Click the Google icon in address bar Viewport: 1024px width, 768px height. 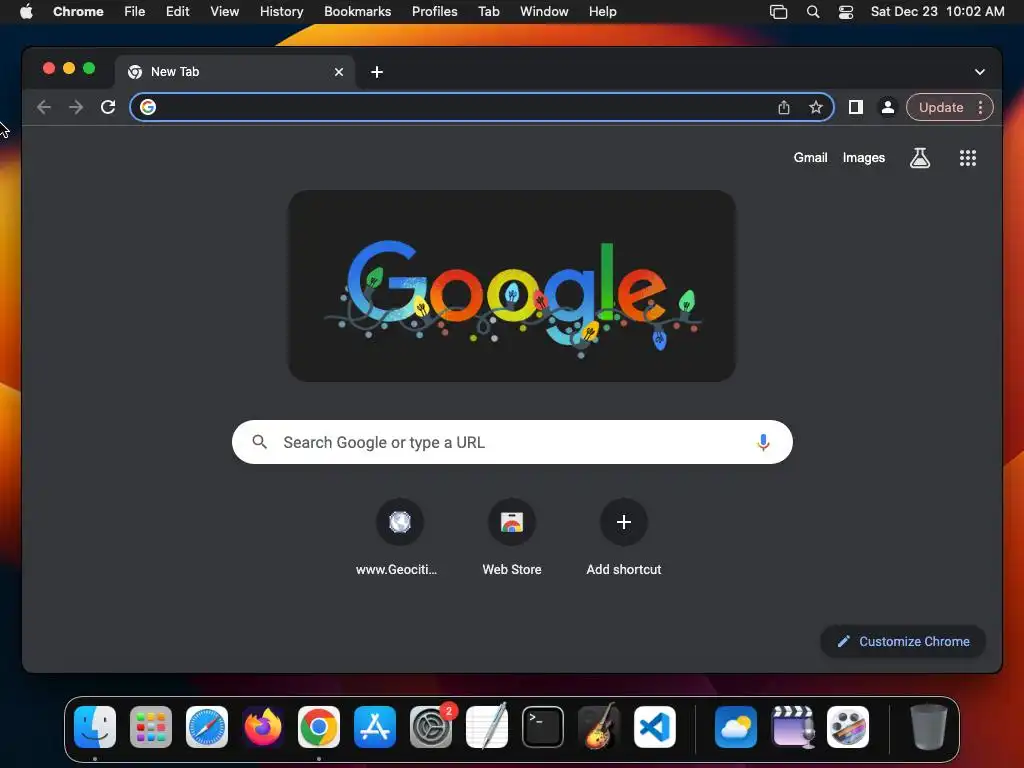148,107
